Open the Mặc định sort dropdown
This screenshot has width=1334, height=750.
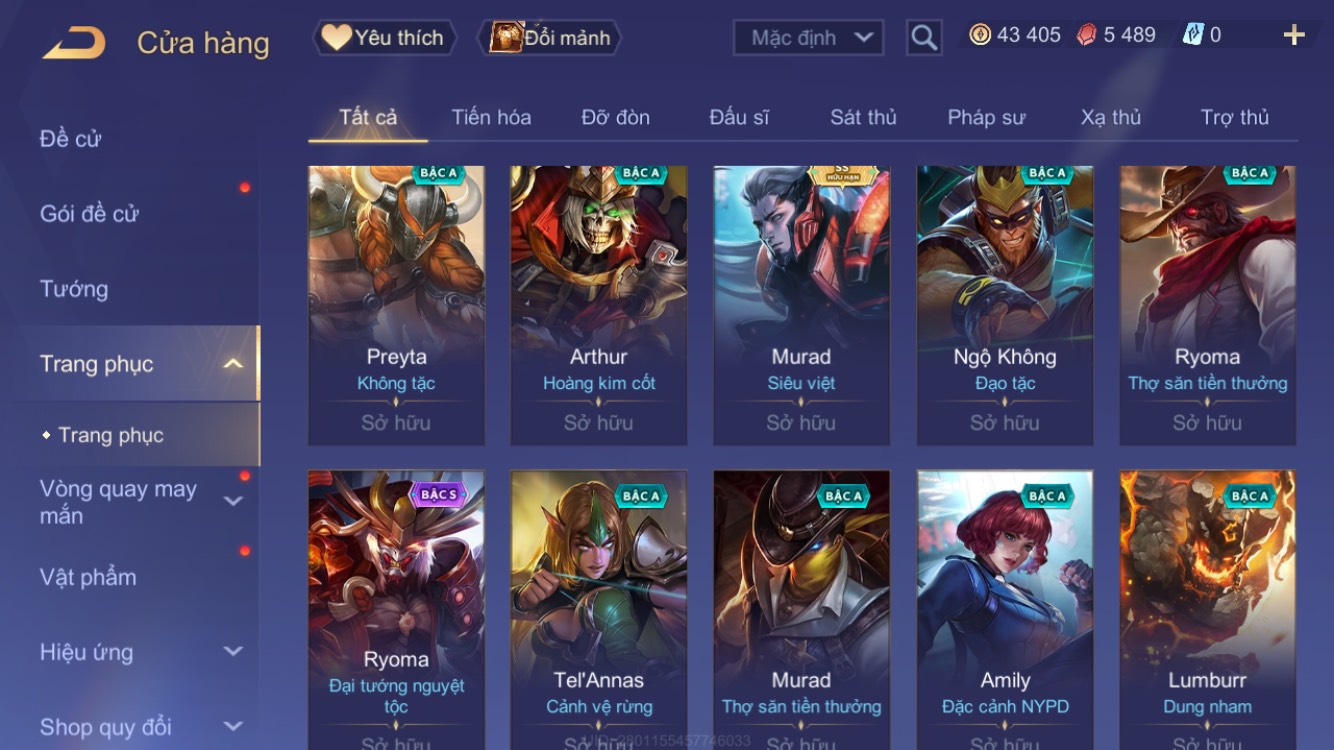pyautogui.click(x=808, y=38)
